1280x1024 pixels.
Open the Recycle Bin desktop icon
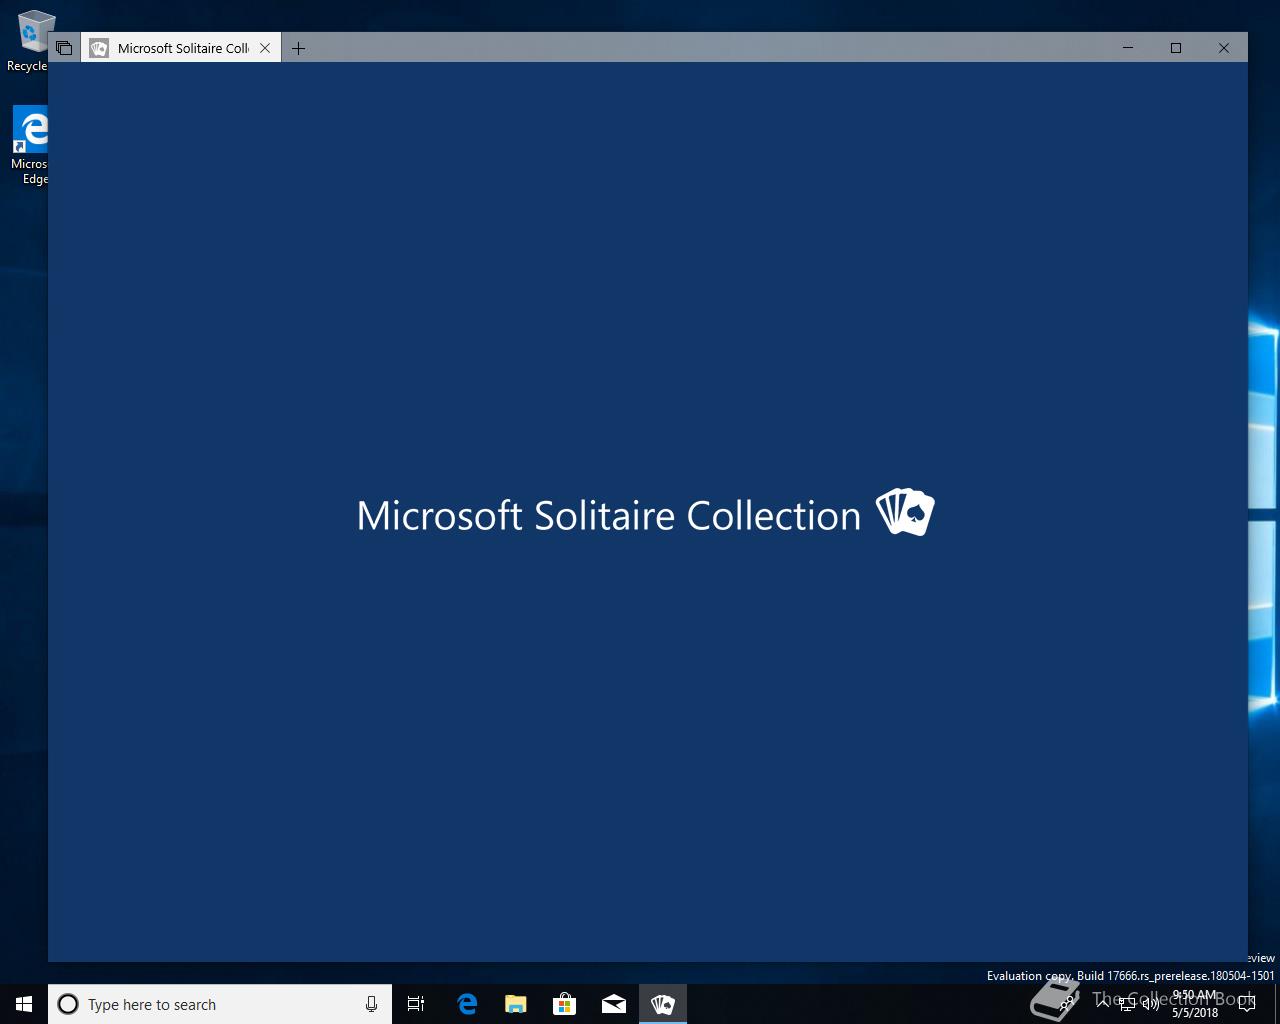tap(29, 42)
